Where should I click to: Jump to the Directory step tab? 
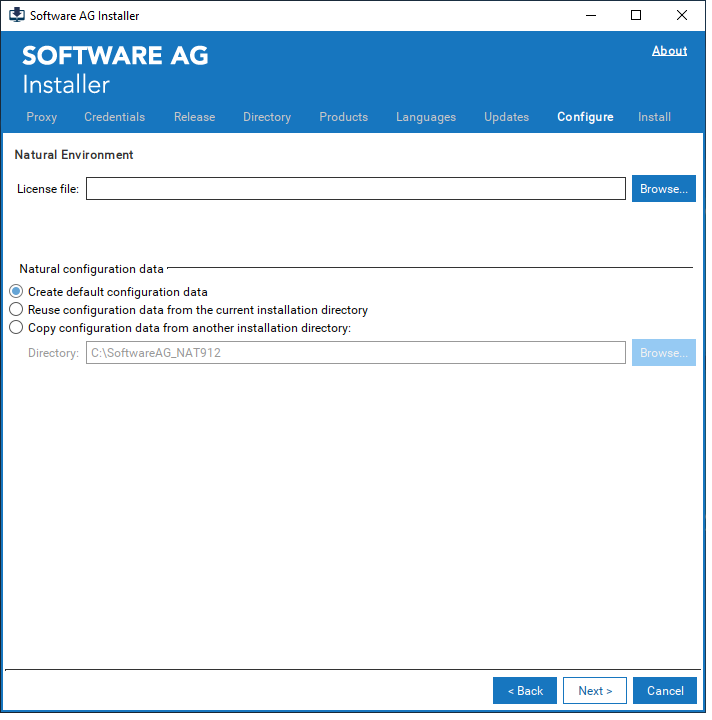click(267, 117)
